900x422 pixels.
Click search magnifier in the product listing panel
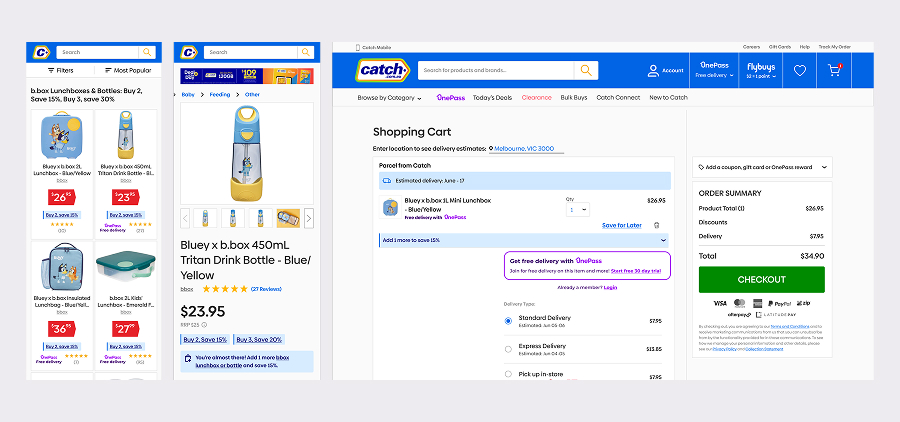coord(147,52)
